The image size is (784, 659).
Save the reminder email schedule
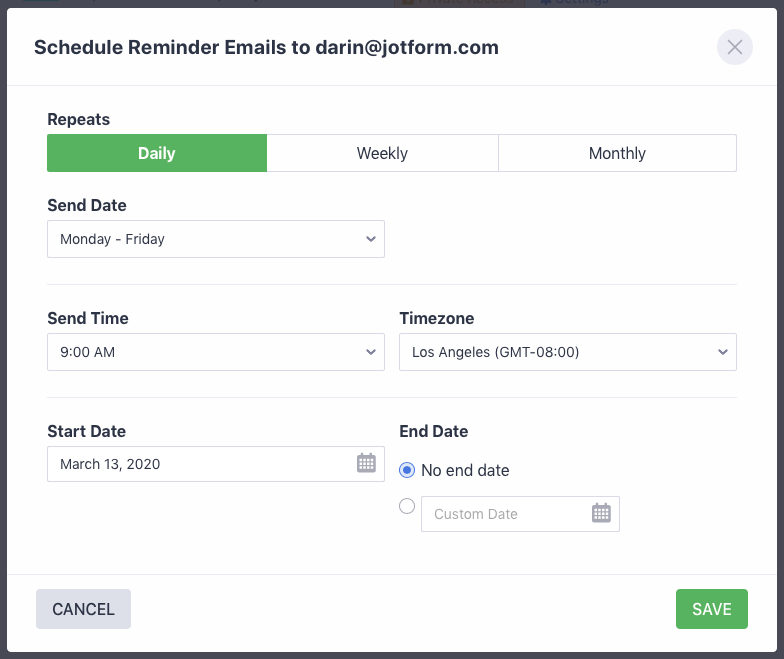click(x=711, y=609)
